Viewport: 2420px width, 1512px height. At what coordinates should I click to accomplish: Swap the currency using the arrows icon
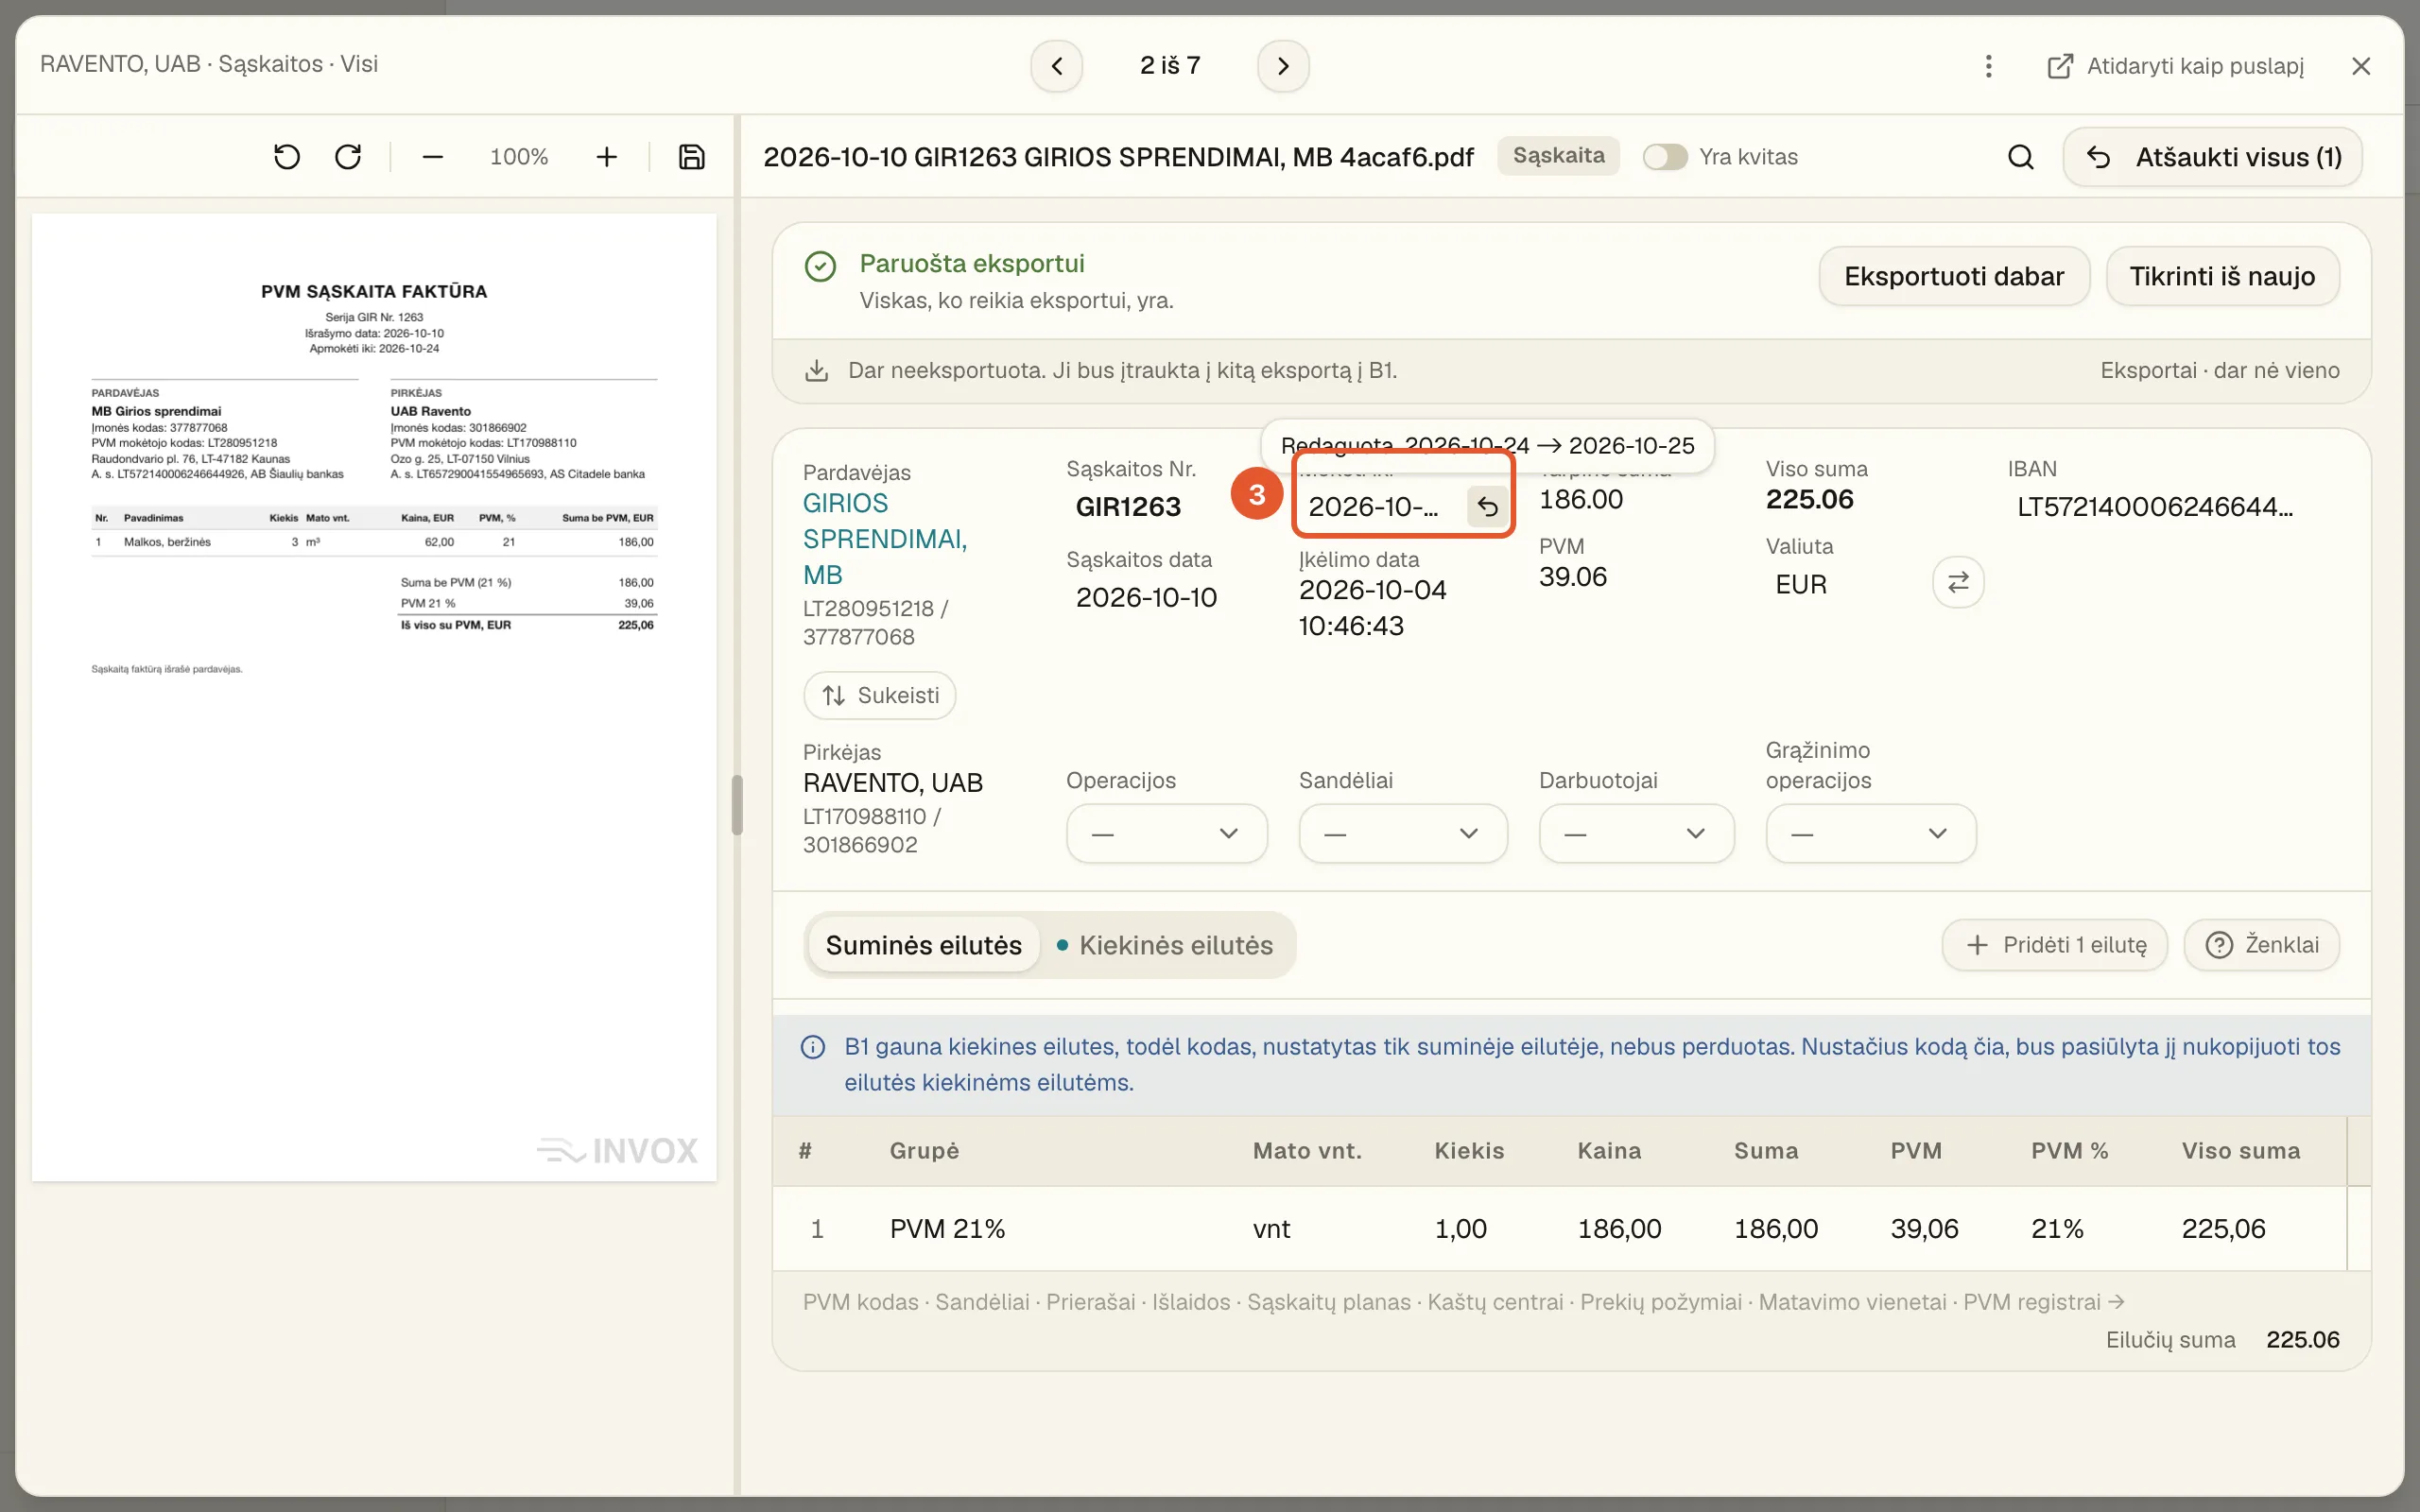pos(1958,582)
